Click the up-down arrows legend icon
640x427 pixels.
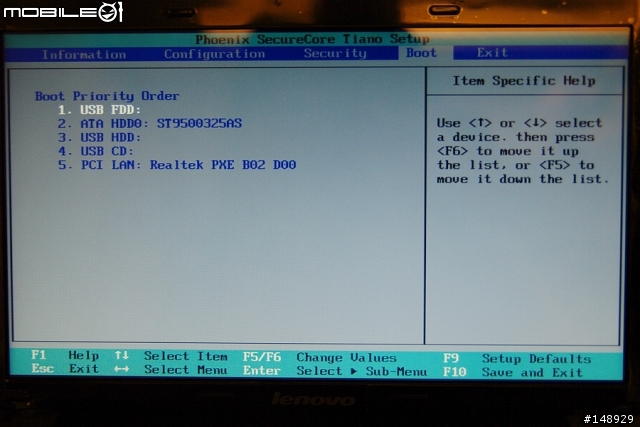pos(122,355)
